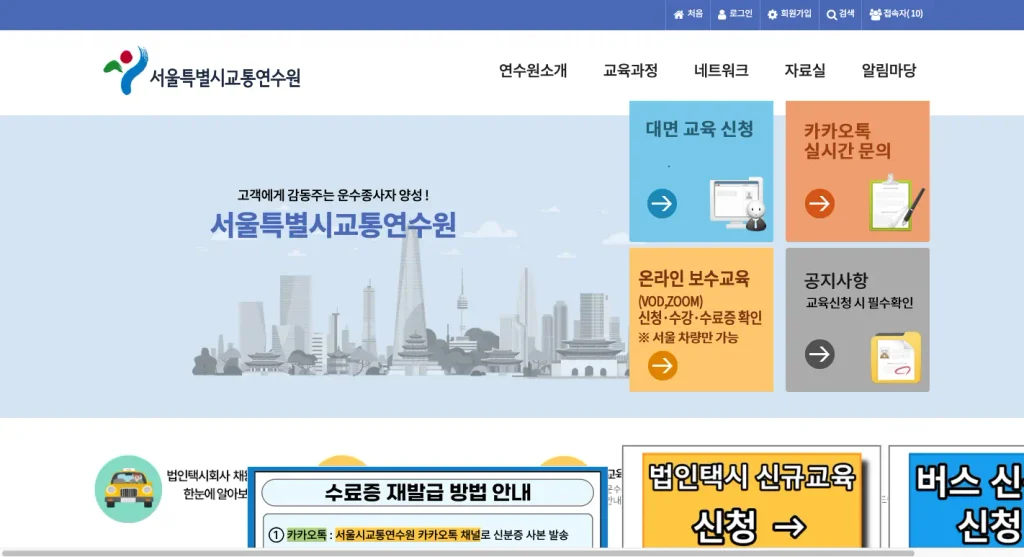Click the user icon next to 로그인
The width and height of the screenshot is (1024, 557).
(722, 14)
